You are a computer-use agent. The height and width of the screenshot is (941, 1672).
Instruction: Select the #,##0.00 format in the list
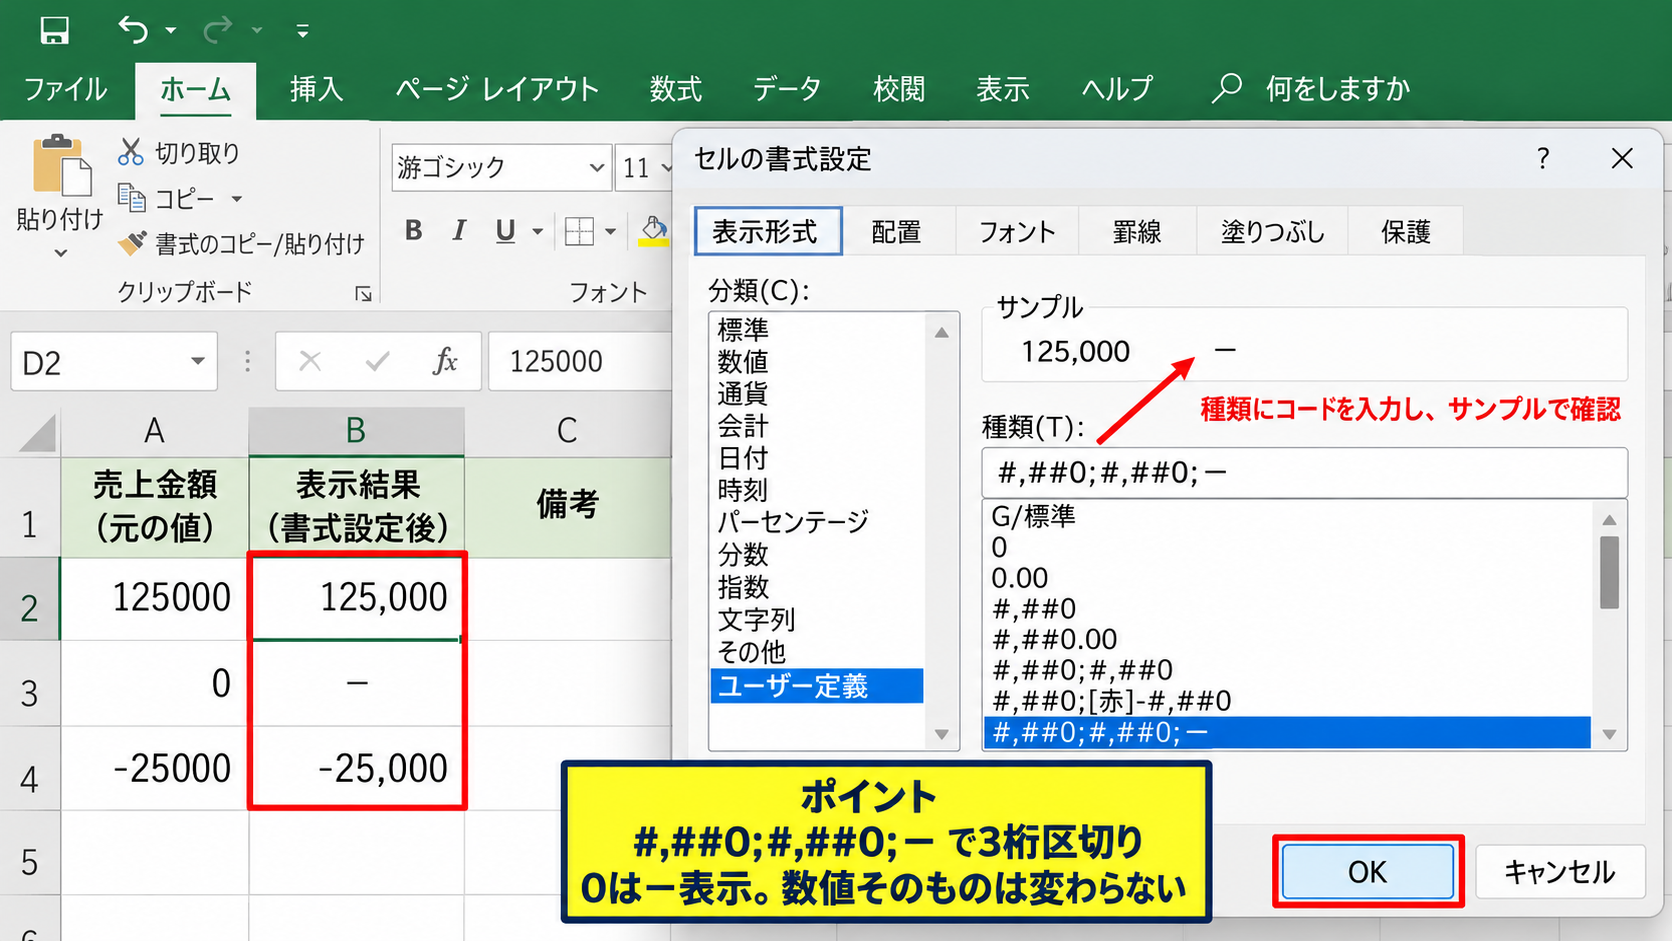(x=1053, y=639)
